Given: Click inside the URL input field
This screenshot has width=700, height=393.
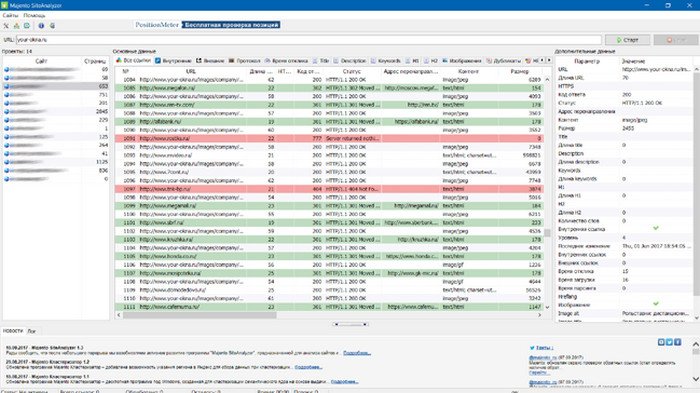Looking at the screenshot, I should 308,40.
